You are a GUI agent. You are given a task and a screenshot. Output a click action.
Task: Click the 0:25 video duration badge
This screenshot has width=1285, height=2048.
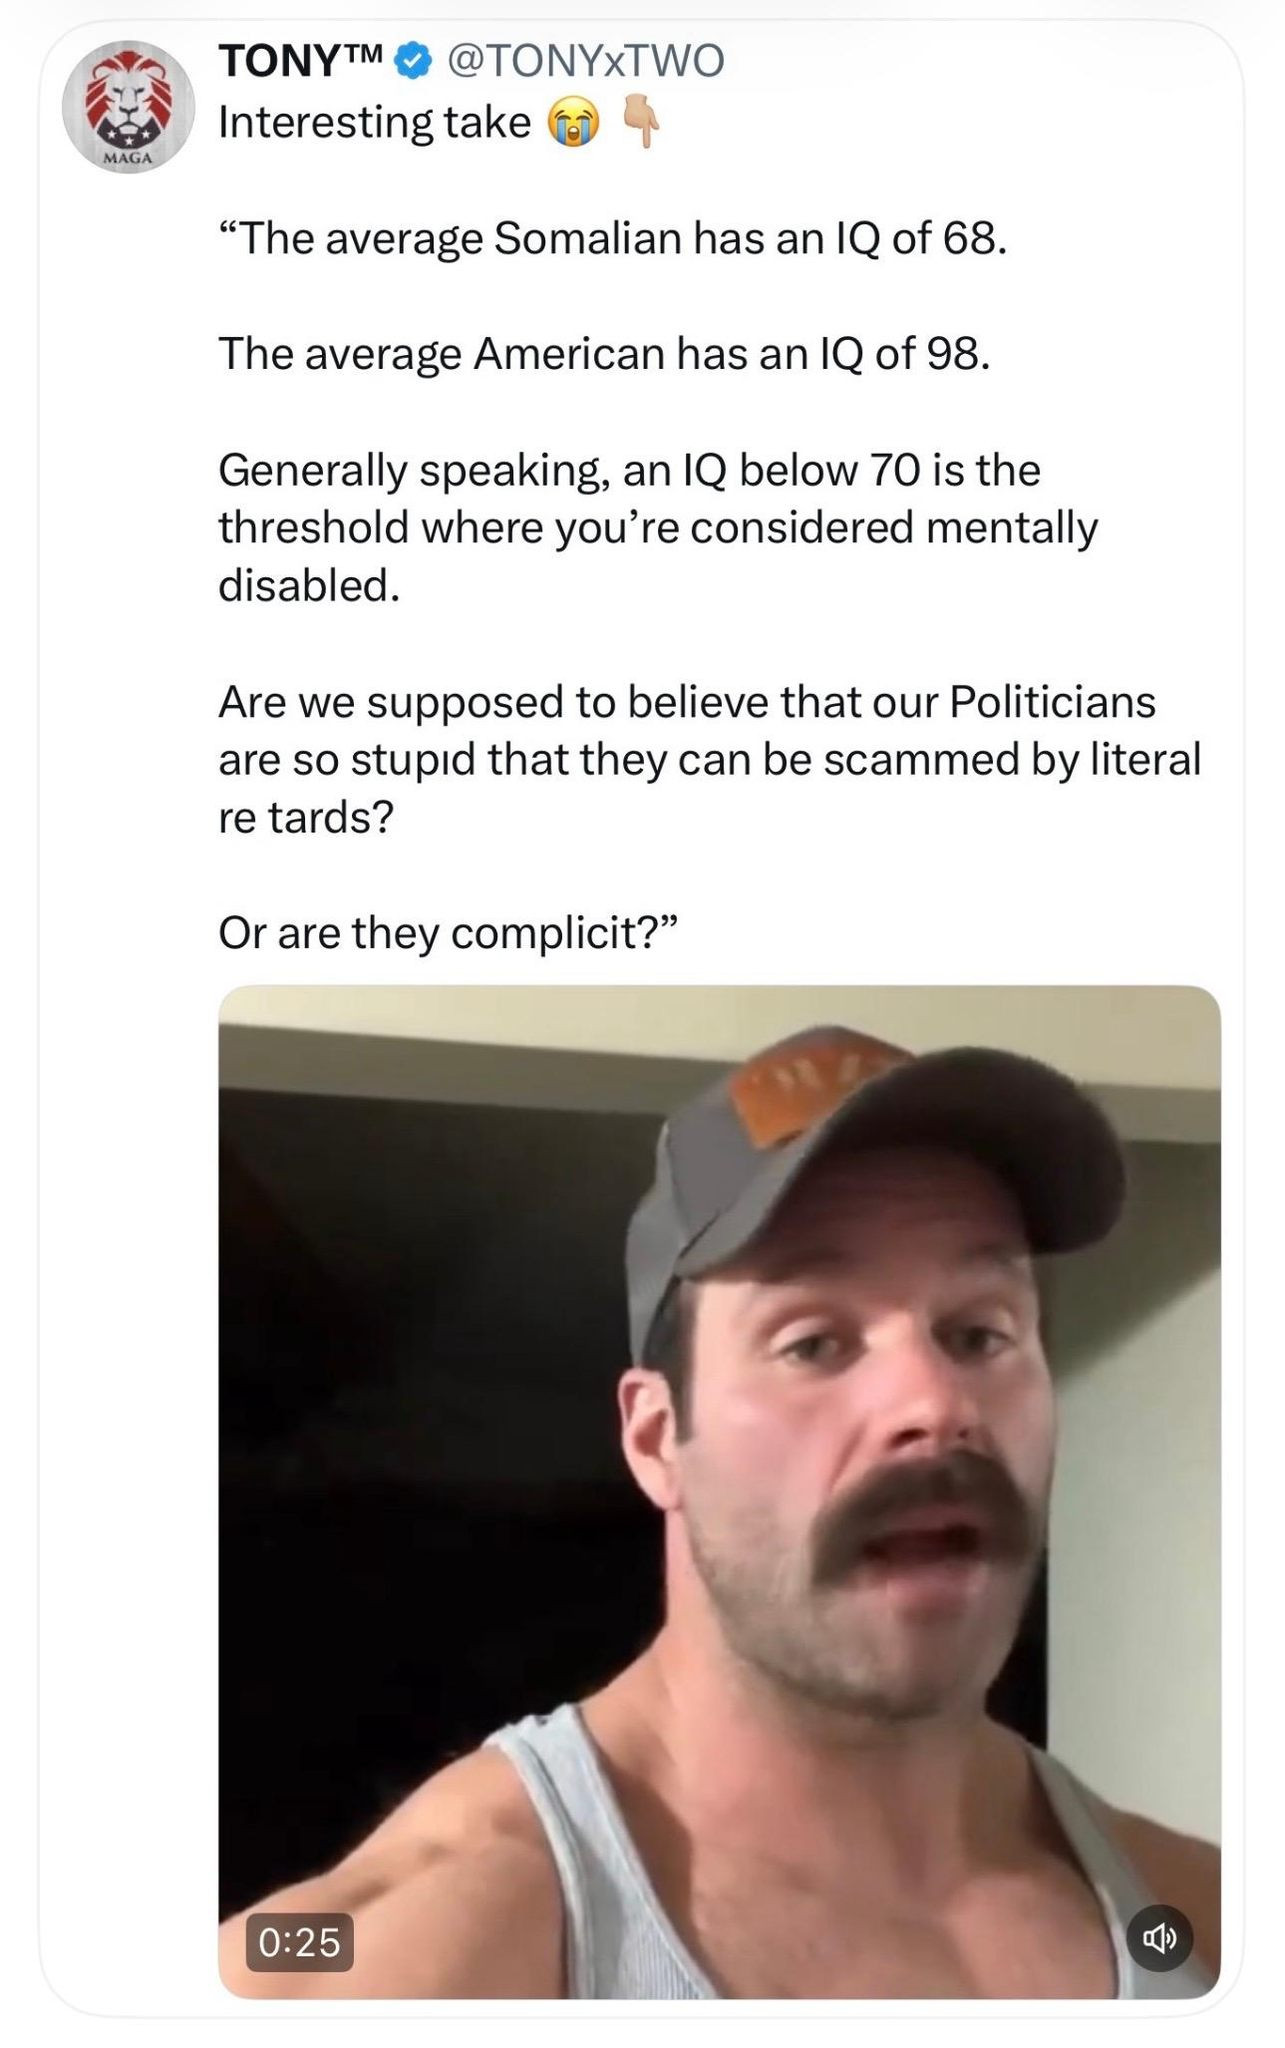(x=299, y=1941)
